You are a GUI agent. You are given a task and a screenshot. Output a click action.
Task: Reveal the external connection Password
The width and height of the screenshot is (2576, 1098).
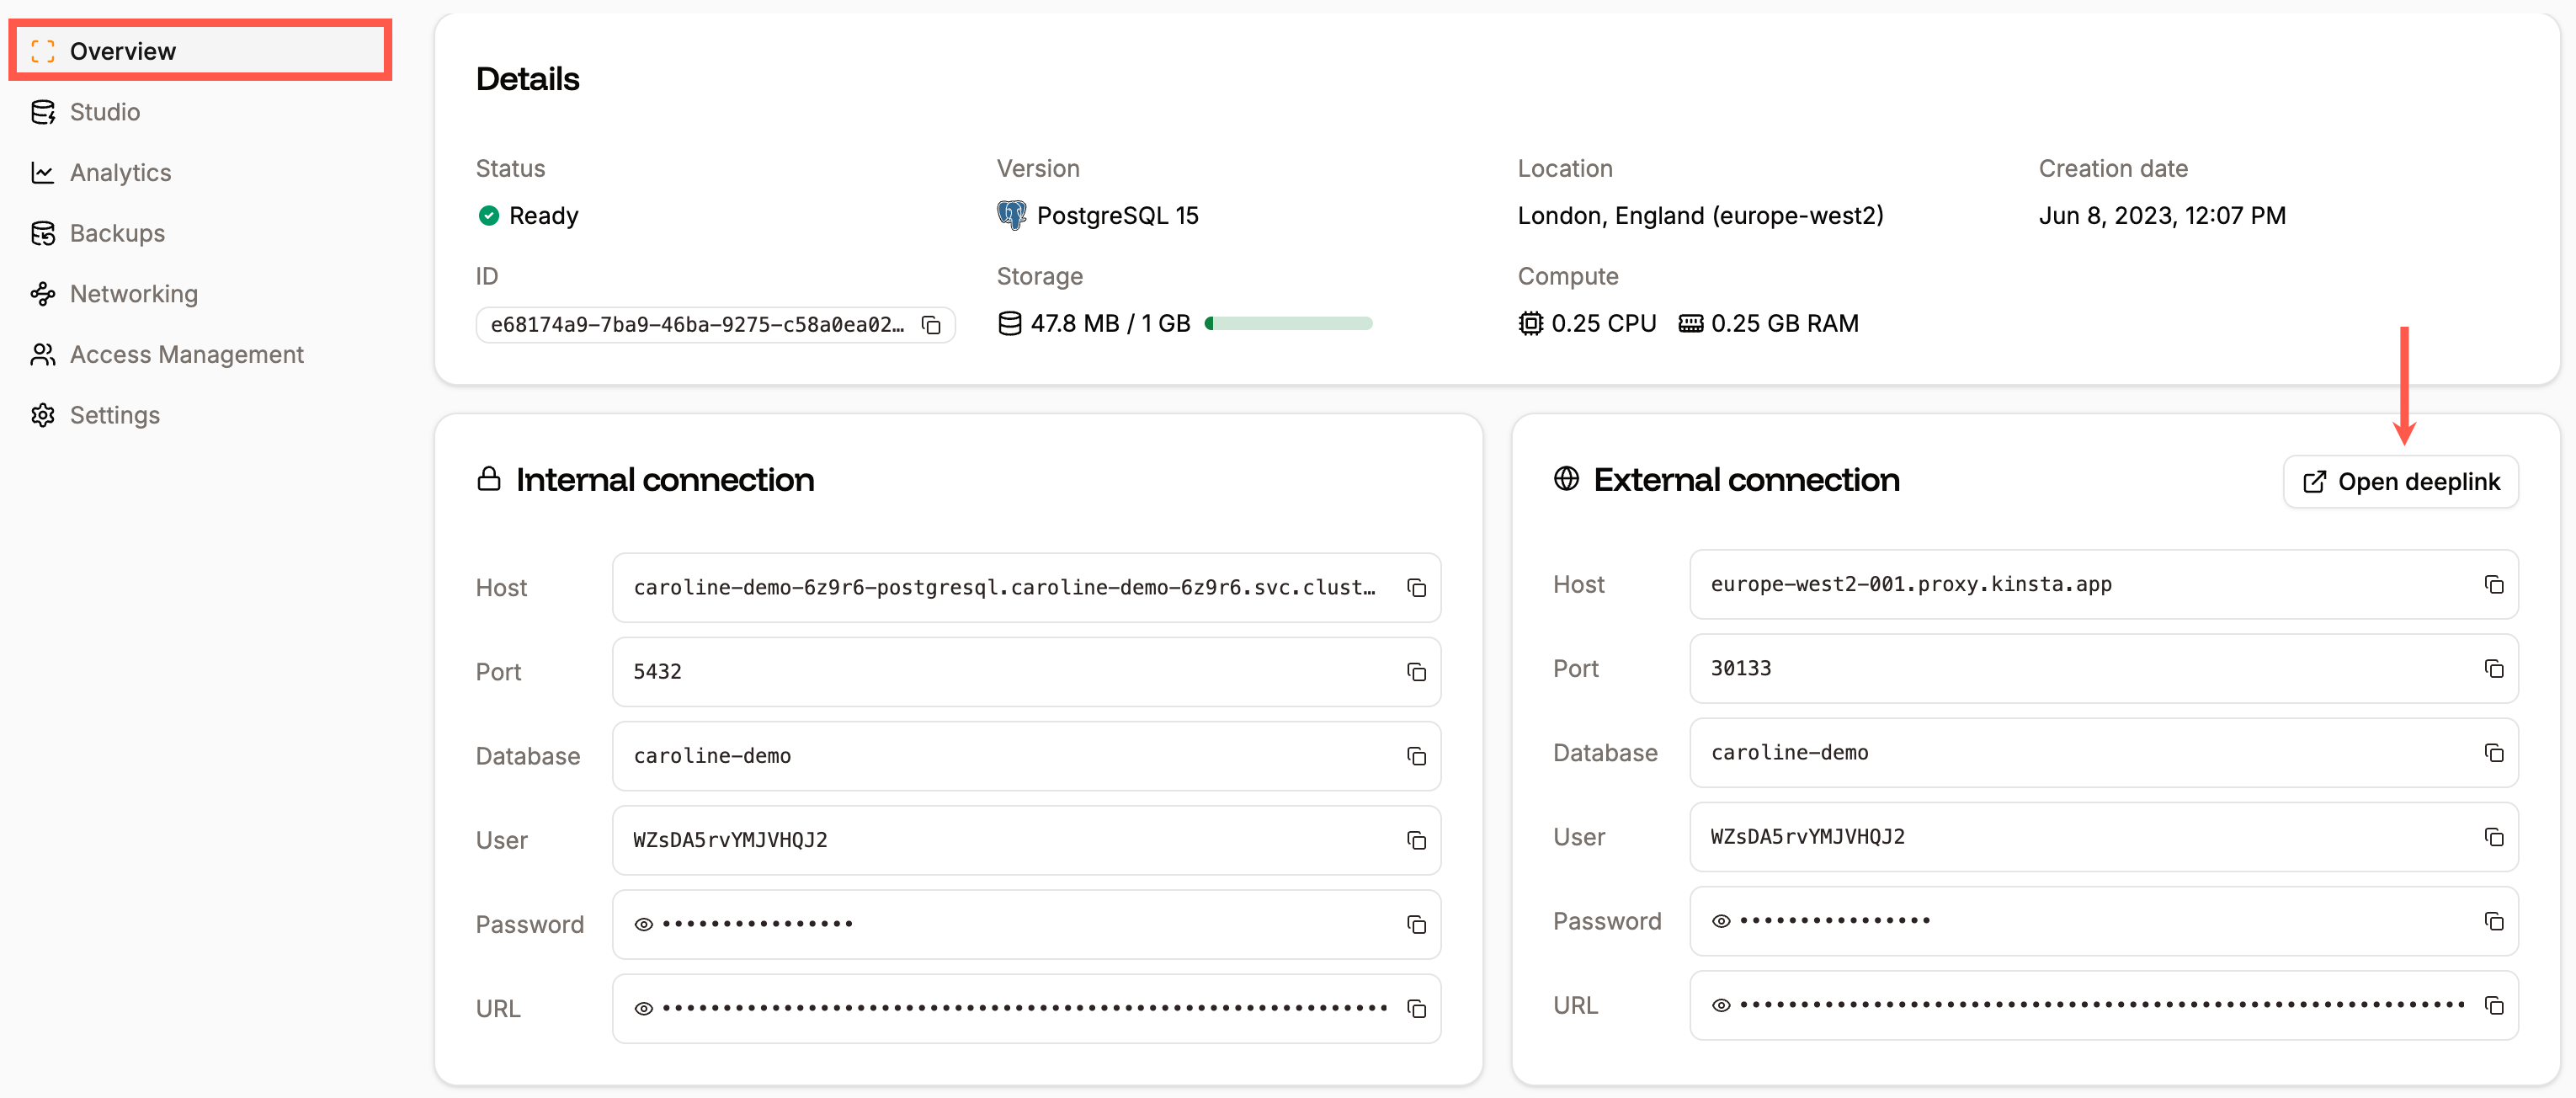coord(1721,921)
